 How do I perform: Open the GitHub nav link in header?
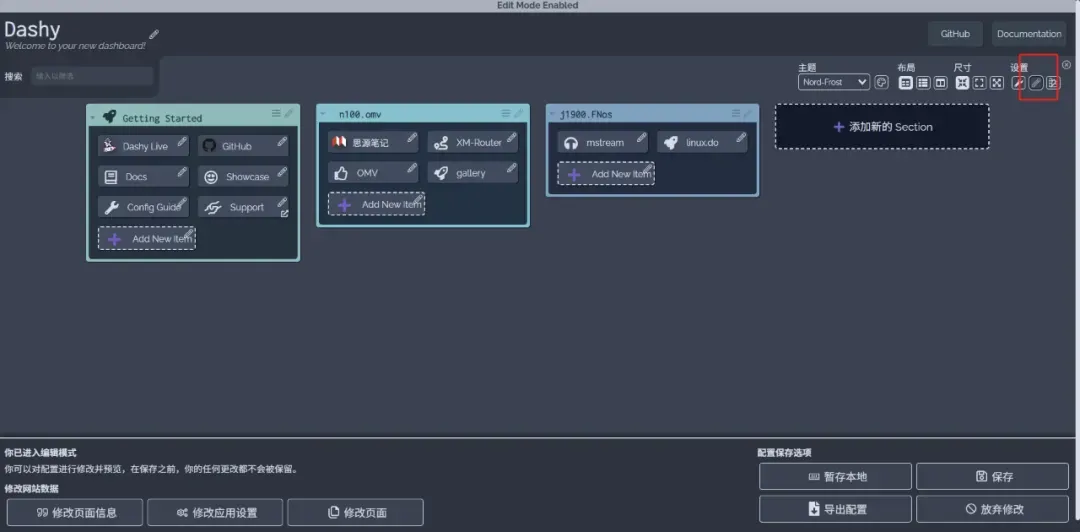(x=955, y=34)
